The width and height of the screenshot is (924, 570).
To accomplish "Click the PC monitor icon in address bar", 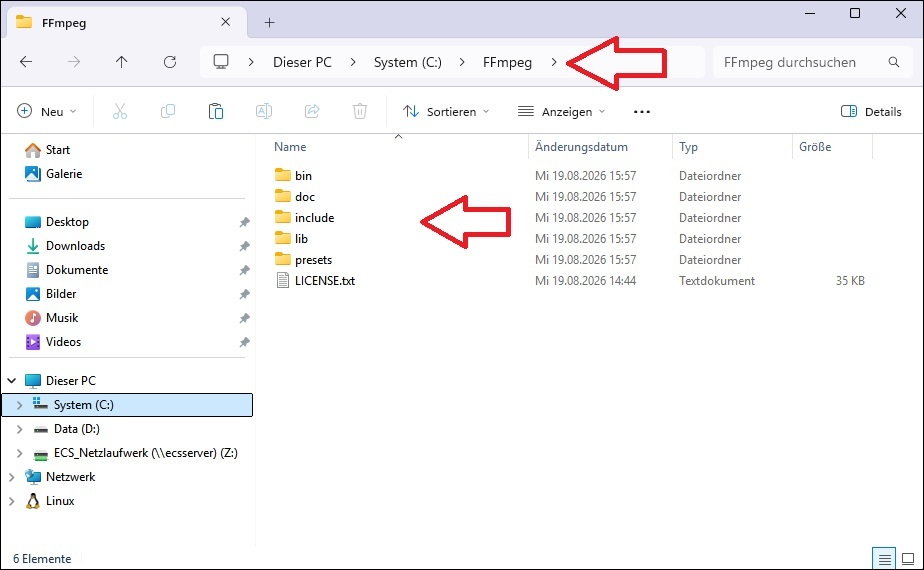I will coord(221,62).
